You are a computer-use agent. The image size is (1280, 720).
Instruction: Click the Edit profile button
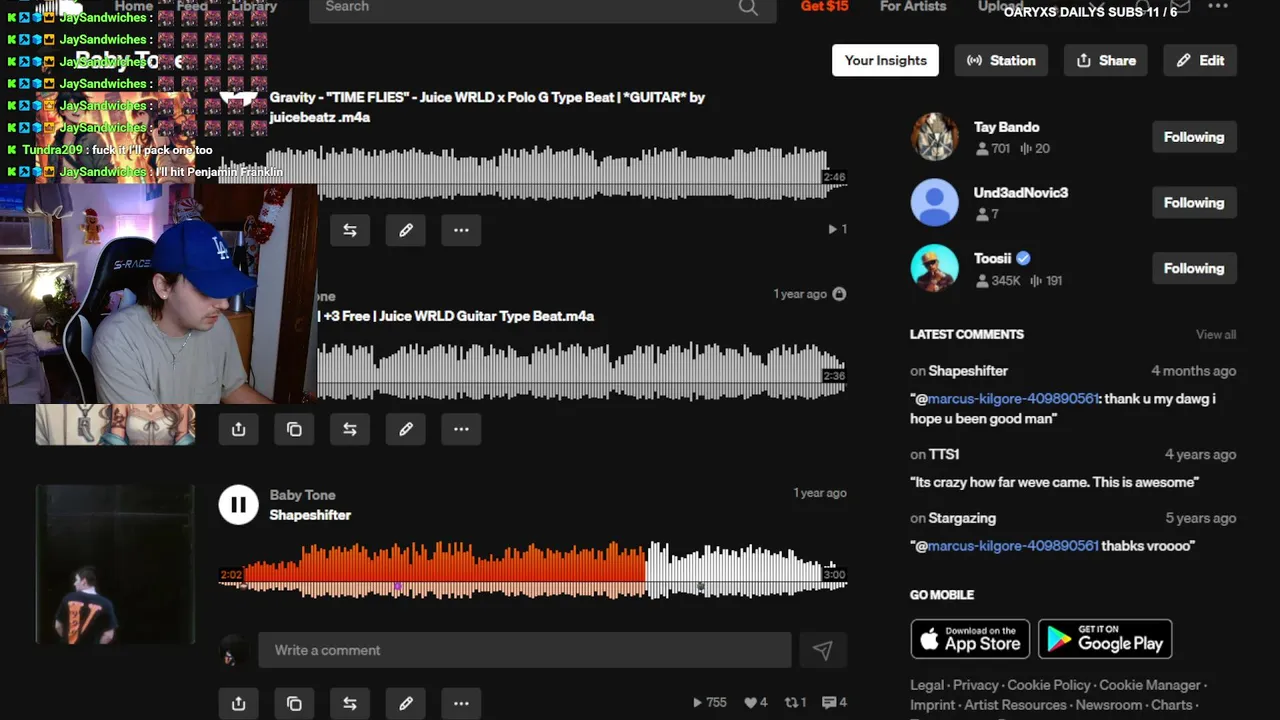coord(1200,60)
